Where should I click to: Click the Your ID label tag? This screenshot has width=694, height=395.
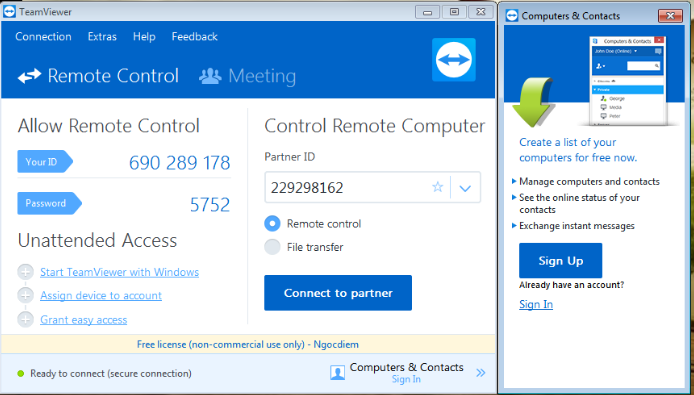pyautogui.click(x=45, y=162)
